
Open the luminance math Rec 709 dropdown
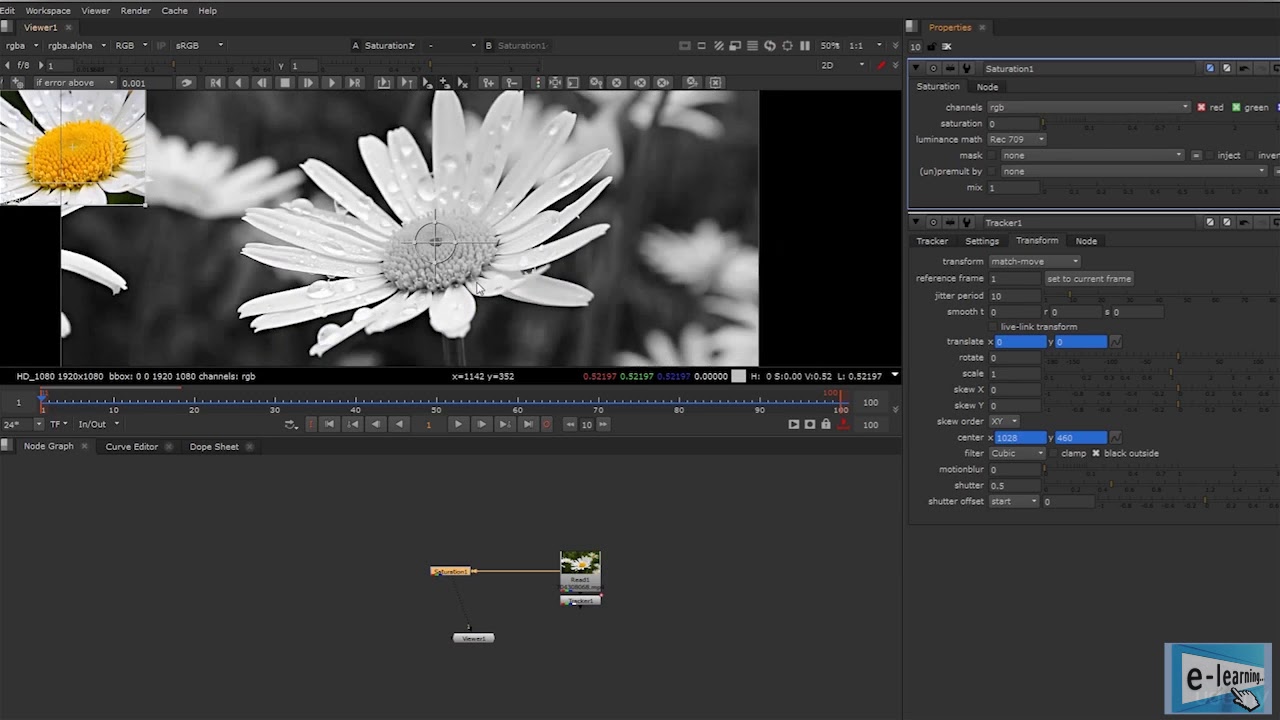click(1016, 140)
